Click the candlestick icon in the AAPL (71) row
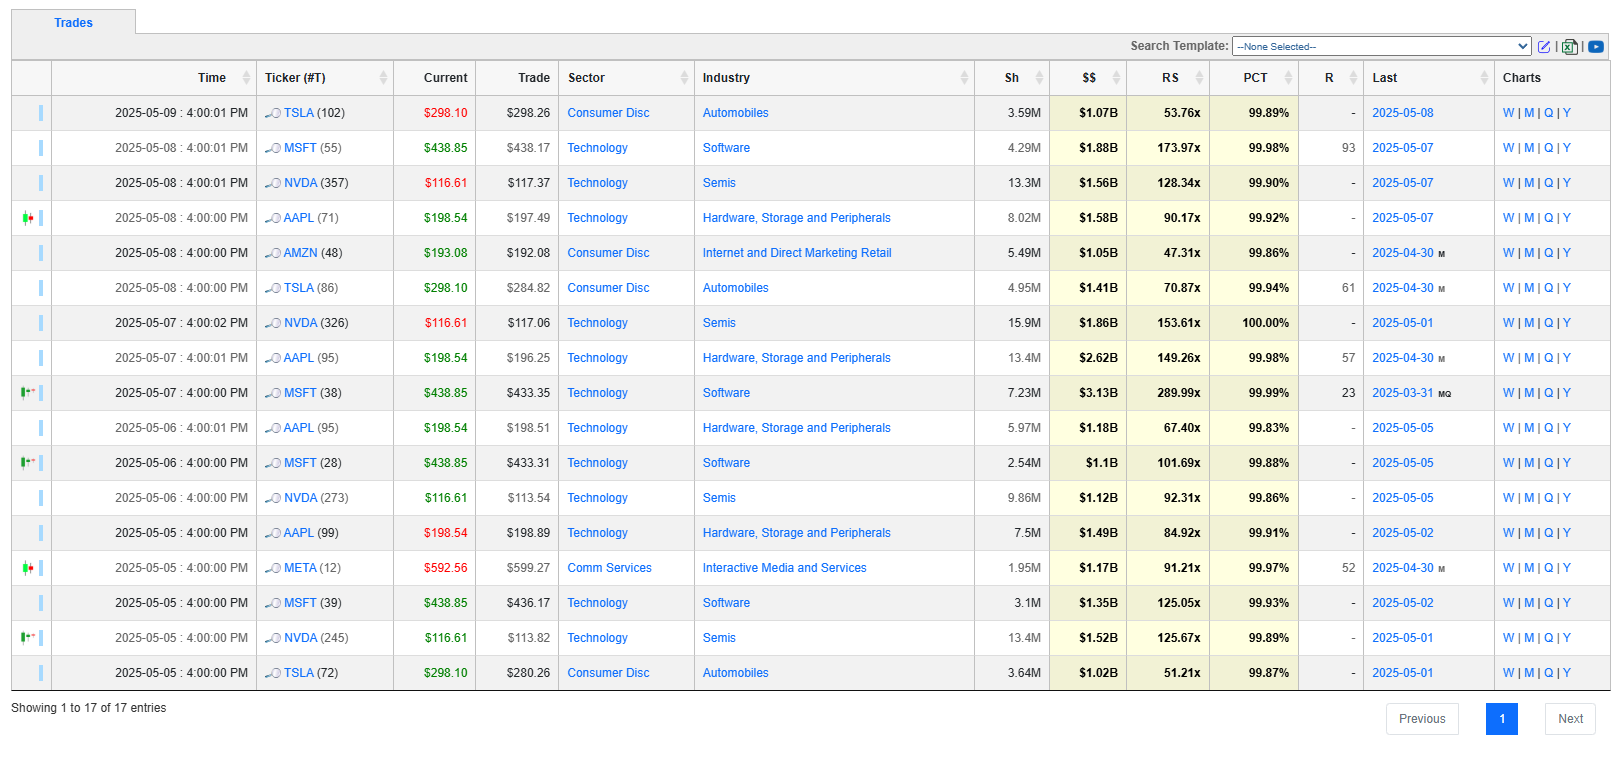Image resolution: width=1620 pixels, height=762 pixels. point(28,218)
